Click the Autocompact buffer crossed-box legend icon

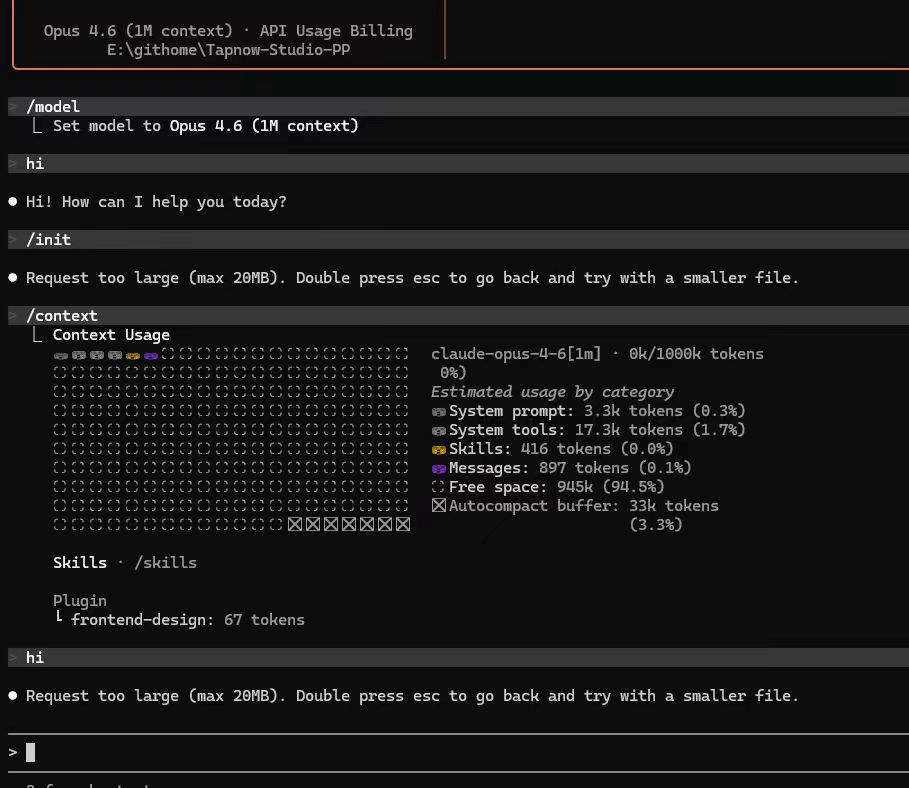tap(439, 506)
